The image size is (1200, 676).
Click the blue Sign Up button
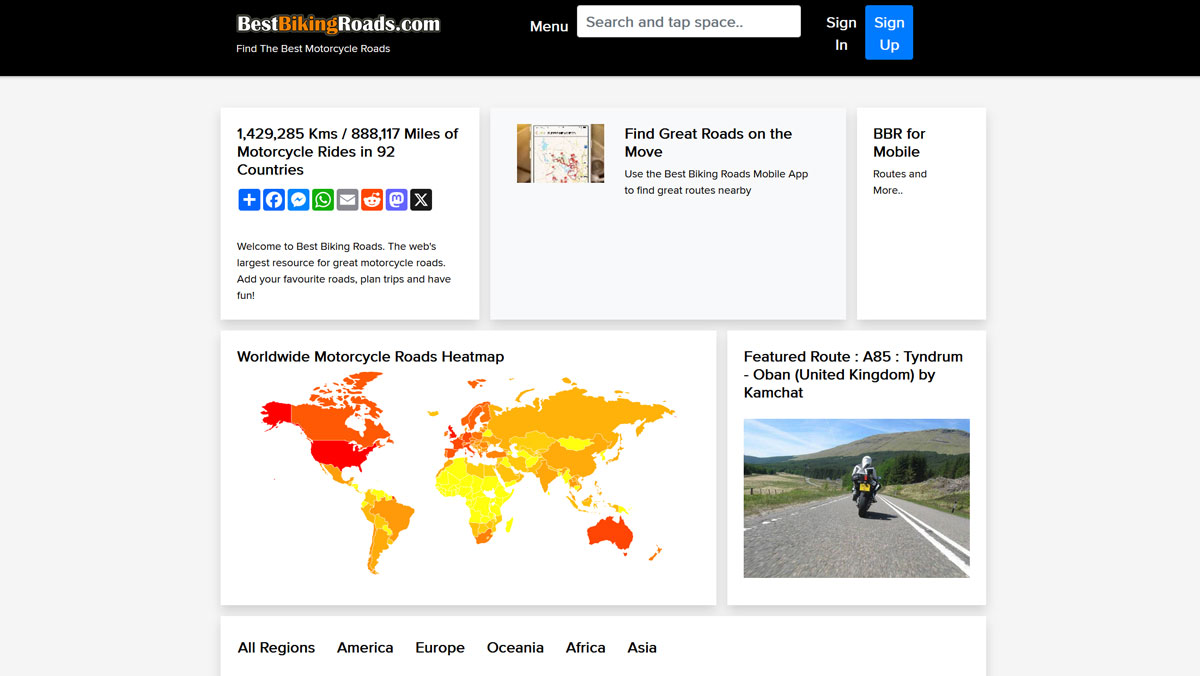click(889, 33)
